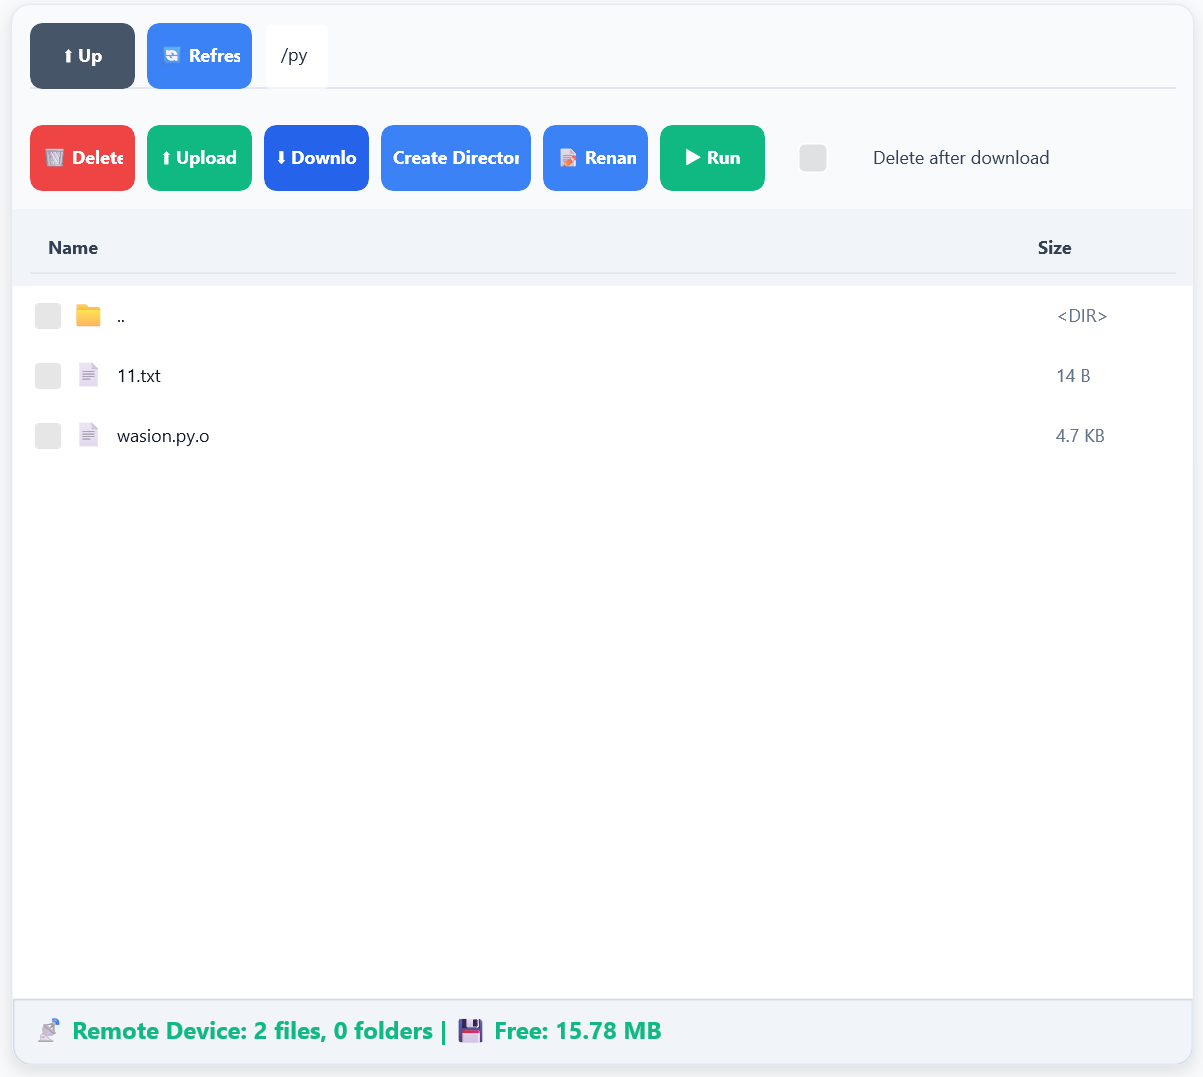Run the selected file
Screen dimensions: 1203x1077
pos(712,158)
